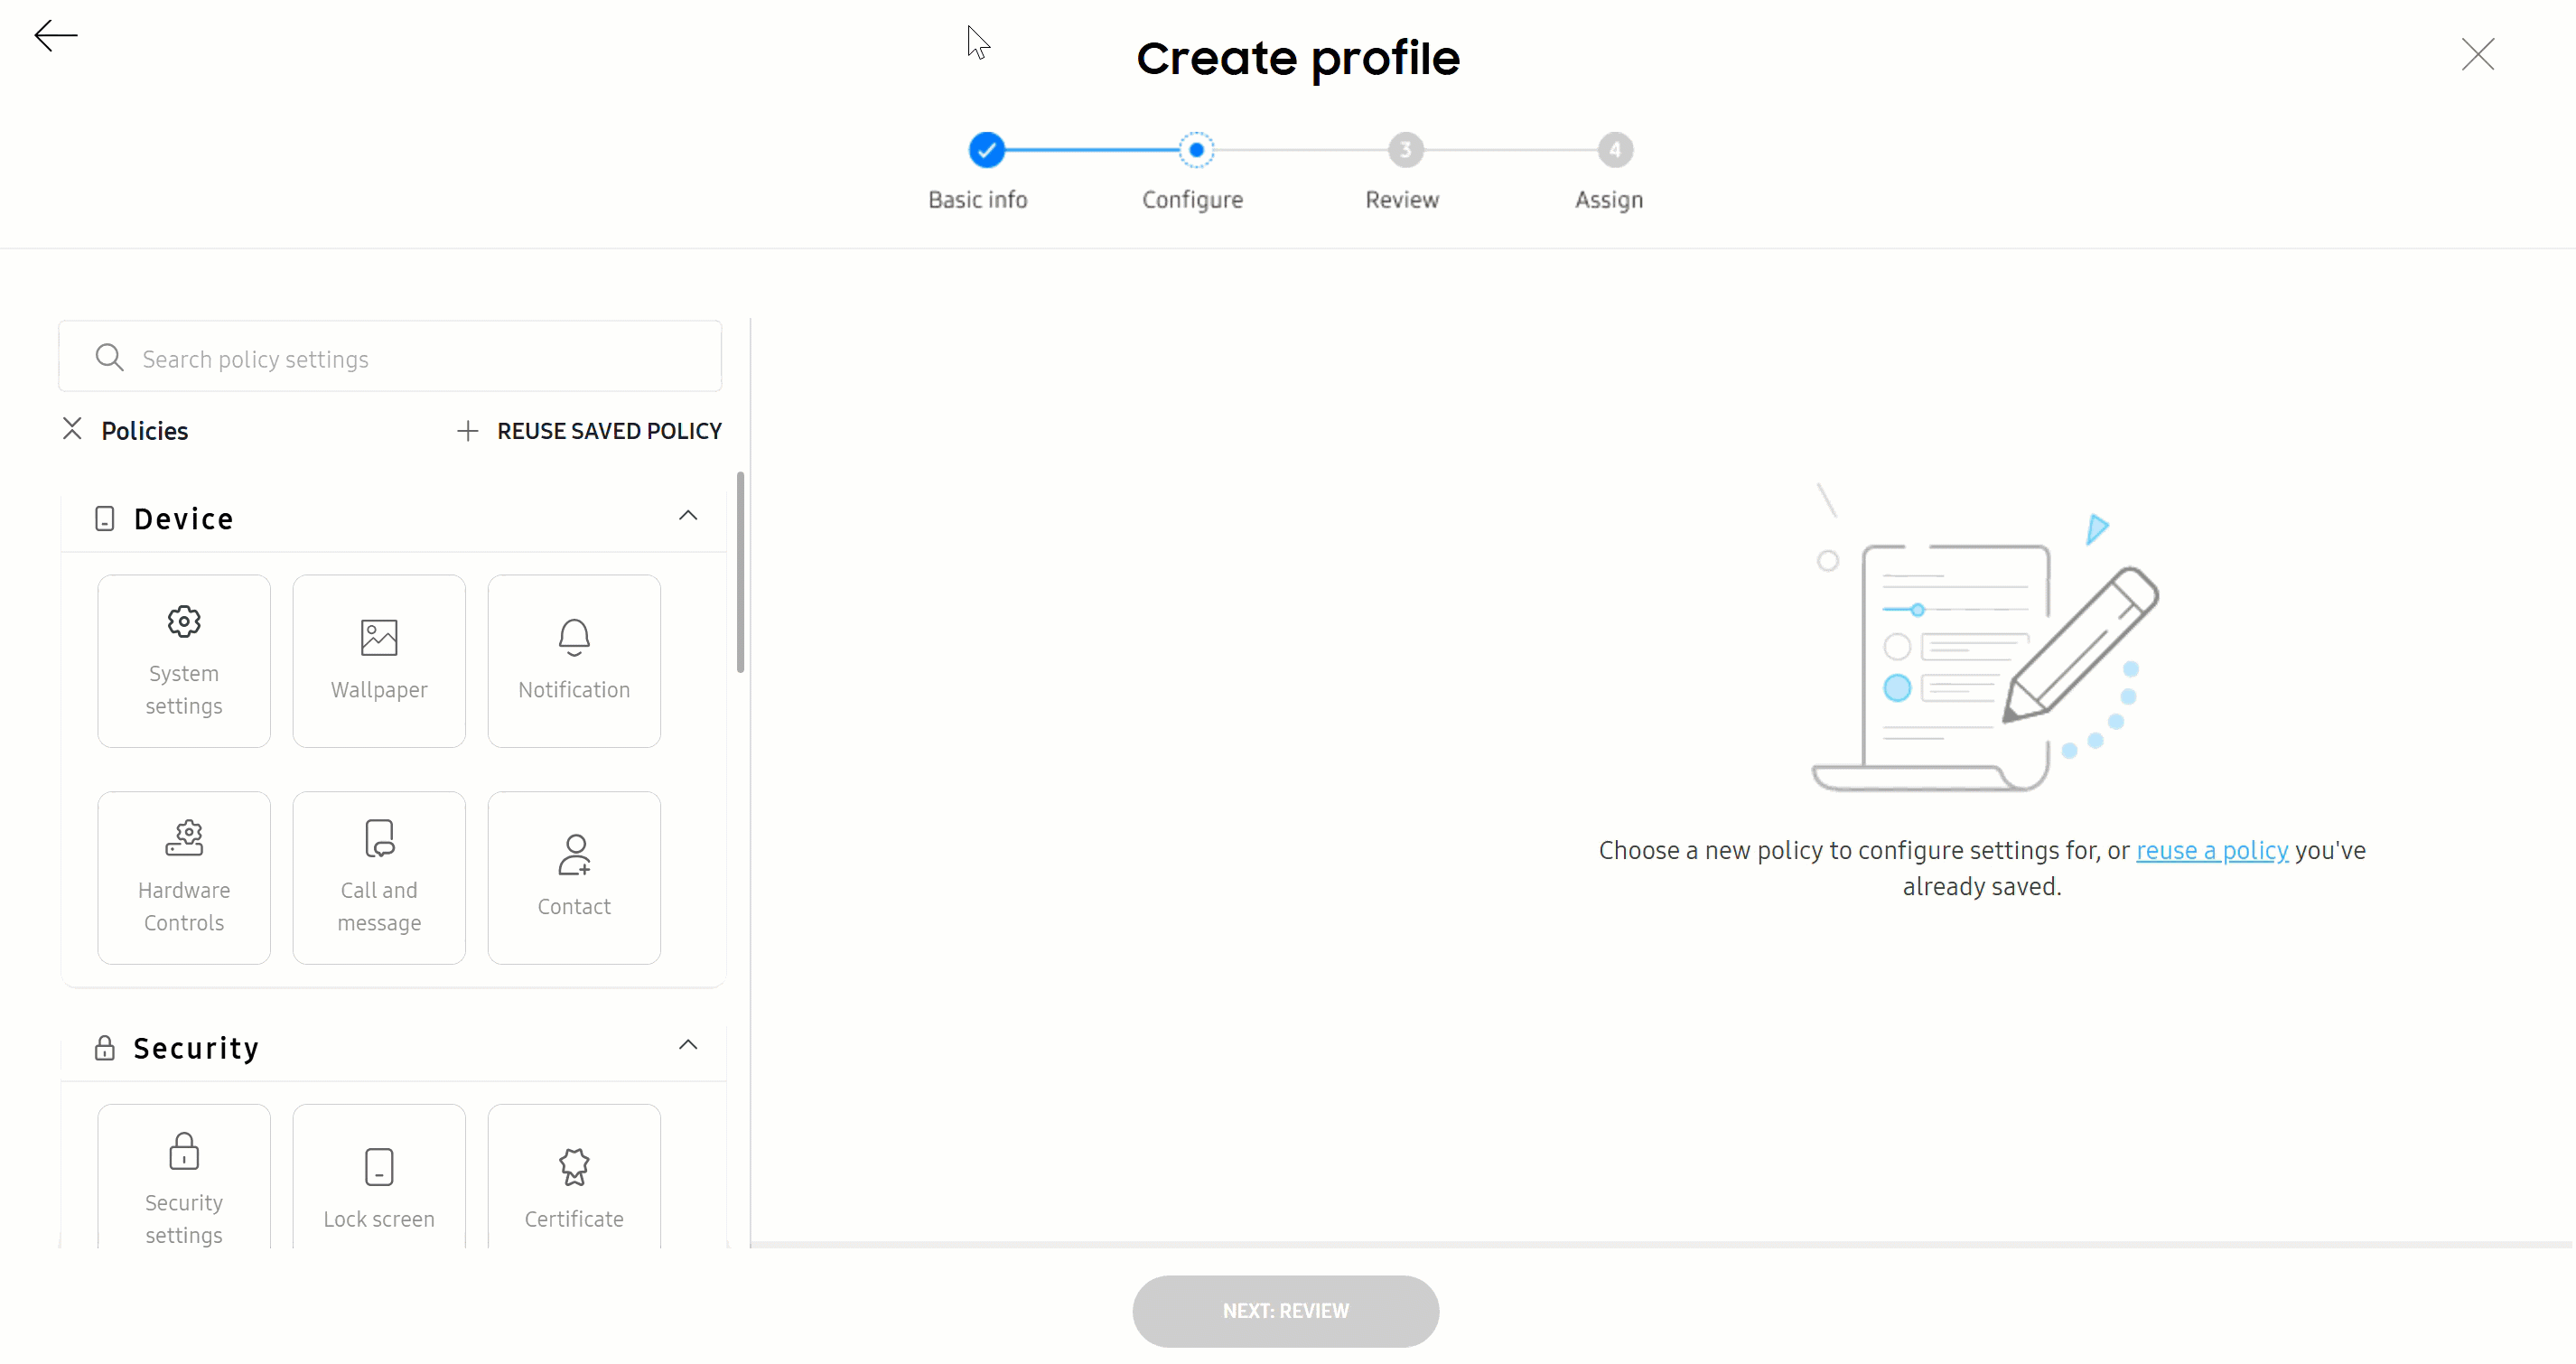Collapse the Device policy section
Screen dimensions: 2576x1364
pos(689,516)
